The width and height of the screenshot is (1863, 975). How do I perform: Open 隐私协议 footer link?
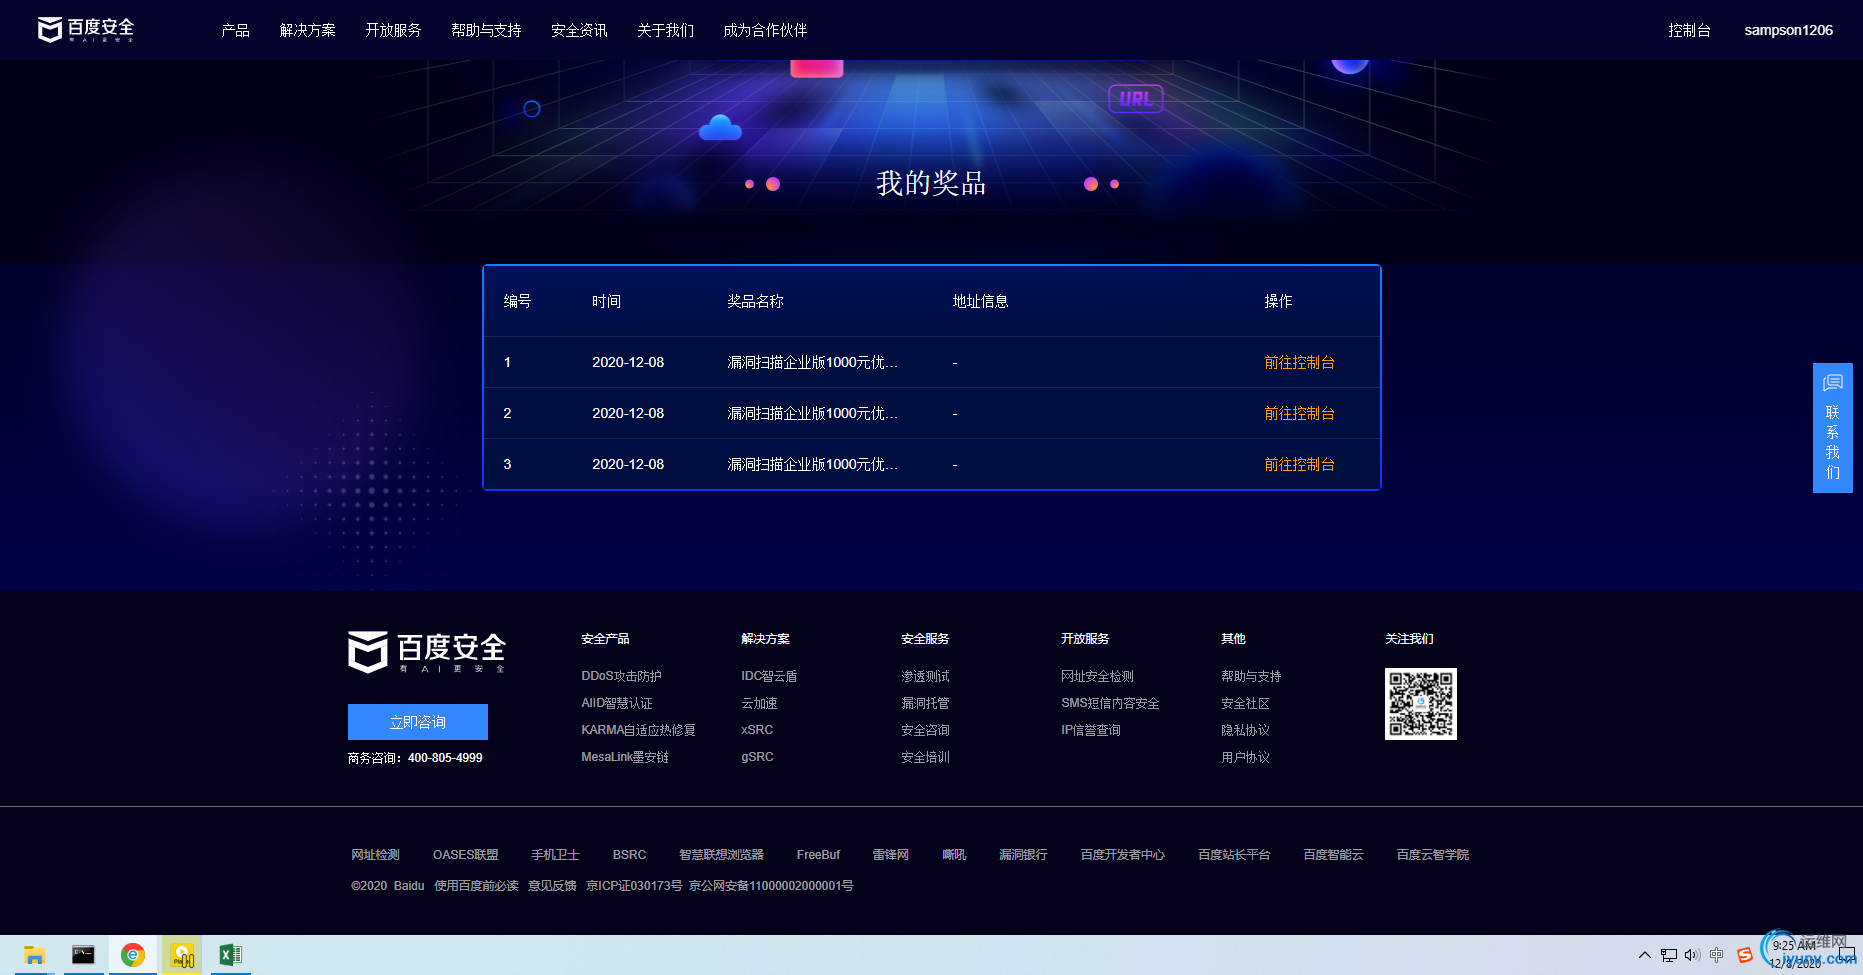click(x=1245, y=730)
